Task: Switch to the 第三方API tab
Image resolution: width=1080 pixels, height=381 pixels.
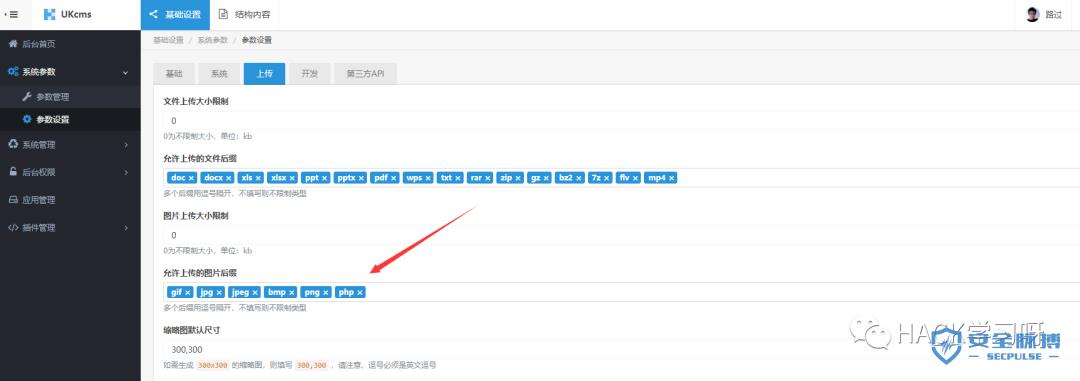Action: pos(365,74)
